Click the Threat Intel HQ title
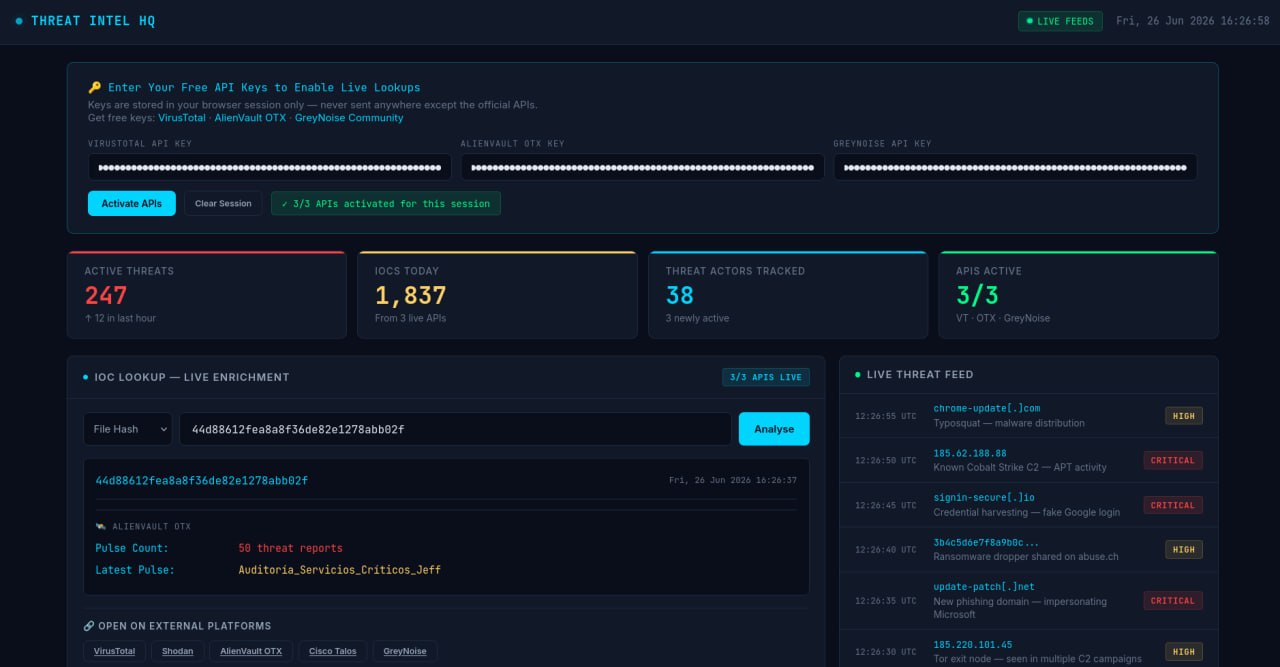1280x667 pixels. (93, 21)
